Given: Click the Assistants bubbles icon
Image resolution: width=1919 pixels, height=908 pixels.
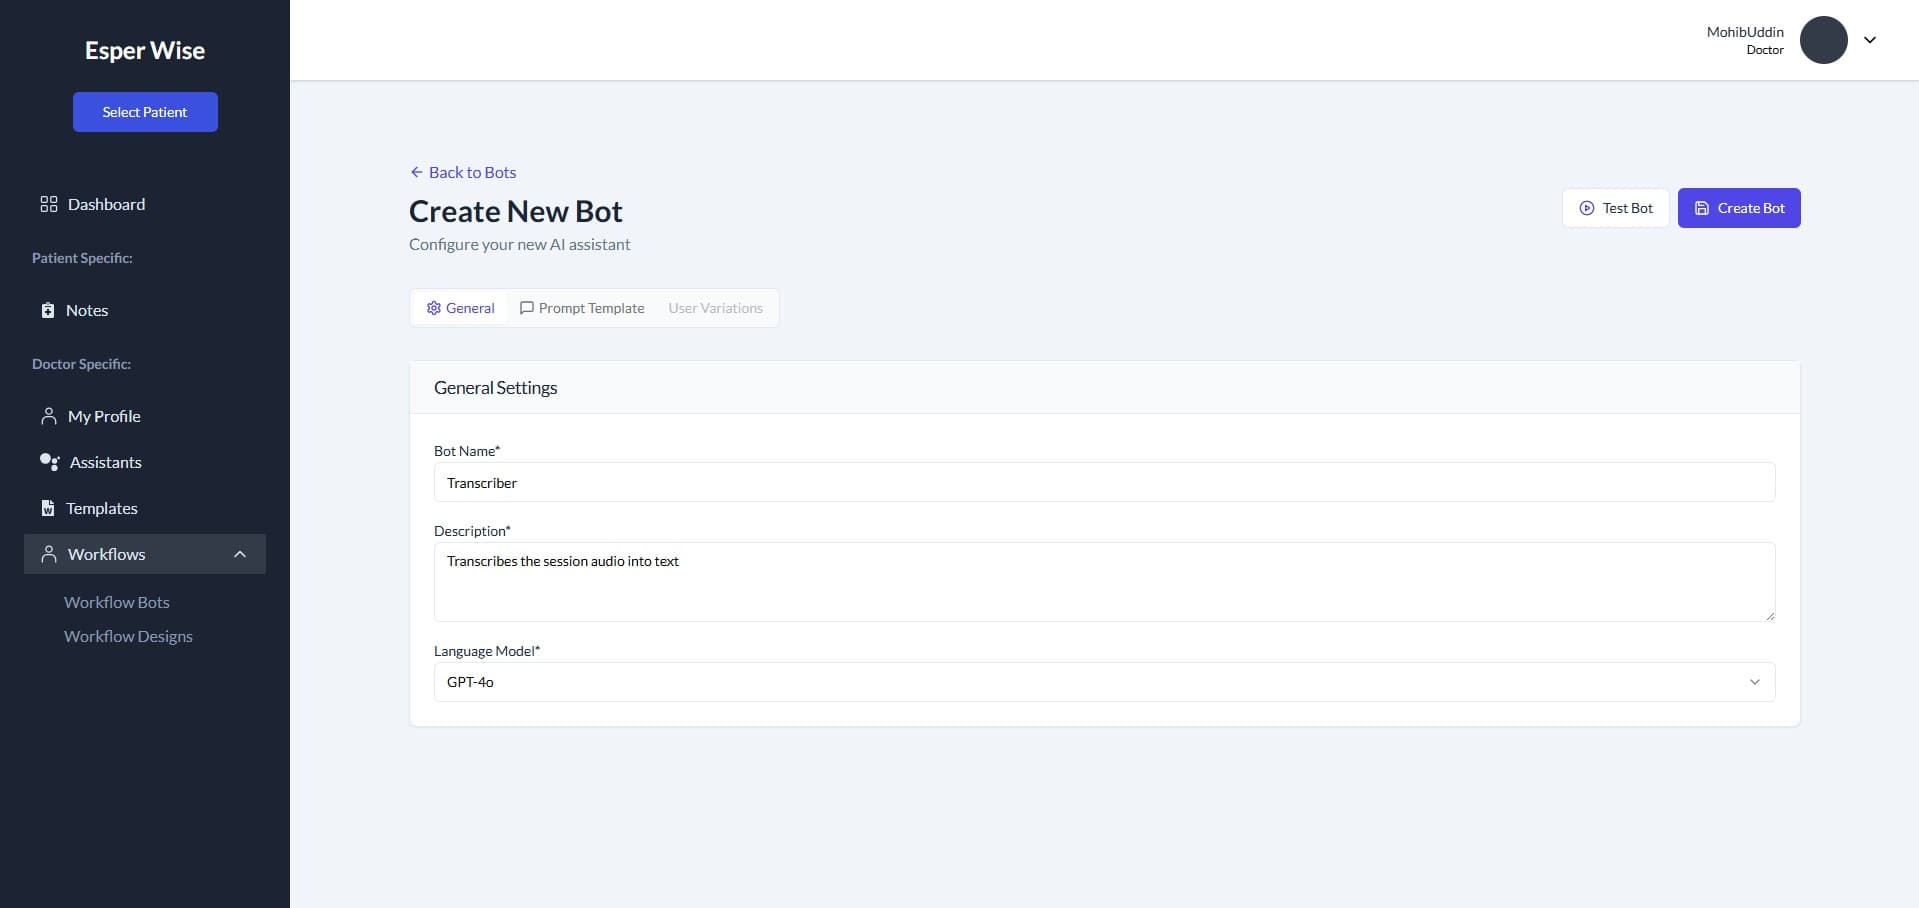Looking at the screenshot, I should point(49,462).
